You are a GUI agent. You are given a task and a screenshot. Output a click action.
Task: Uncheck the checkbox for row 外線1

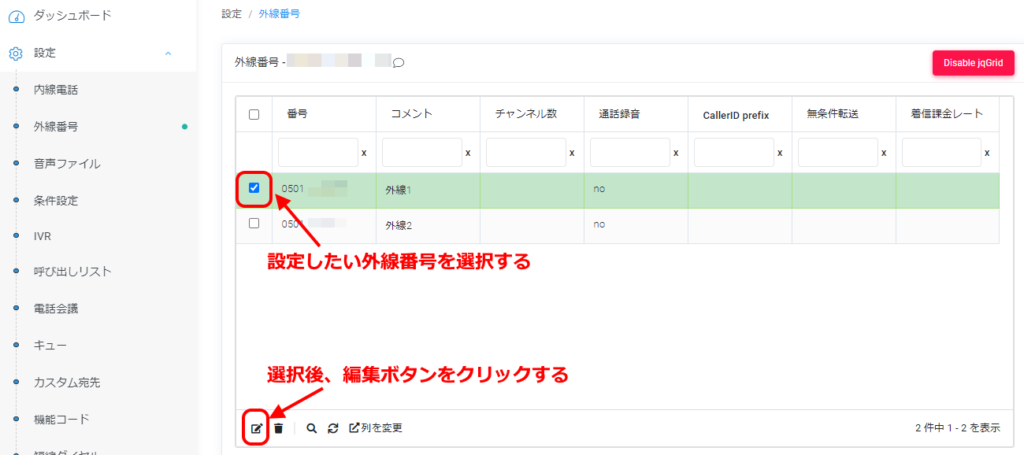[x=254, y=188]
